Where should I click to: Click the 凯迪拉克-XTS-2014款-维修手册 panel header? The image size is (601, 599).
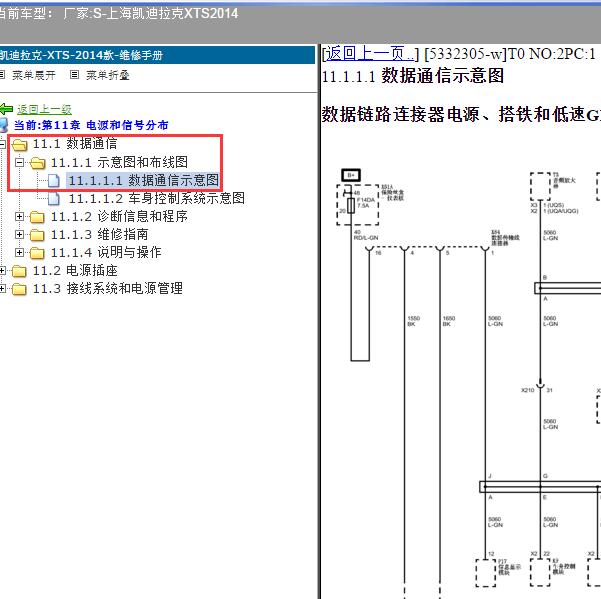(x=157, y=55)
